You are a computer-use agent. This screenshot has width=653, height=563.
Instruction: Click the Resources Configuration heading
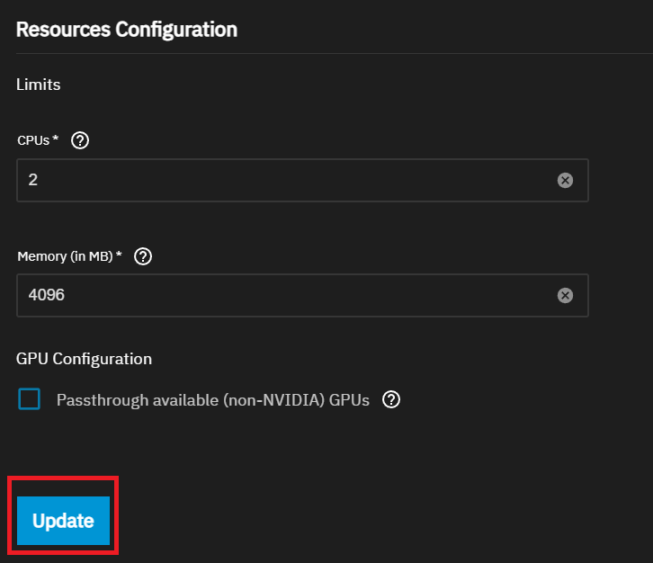click(x=126, y=29)
